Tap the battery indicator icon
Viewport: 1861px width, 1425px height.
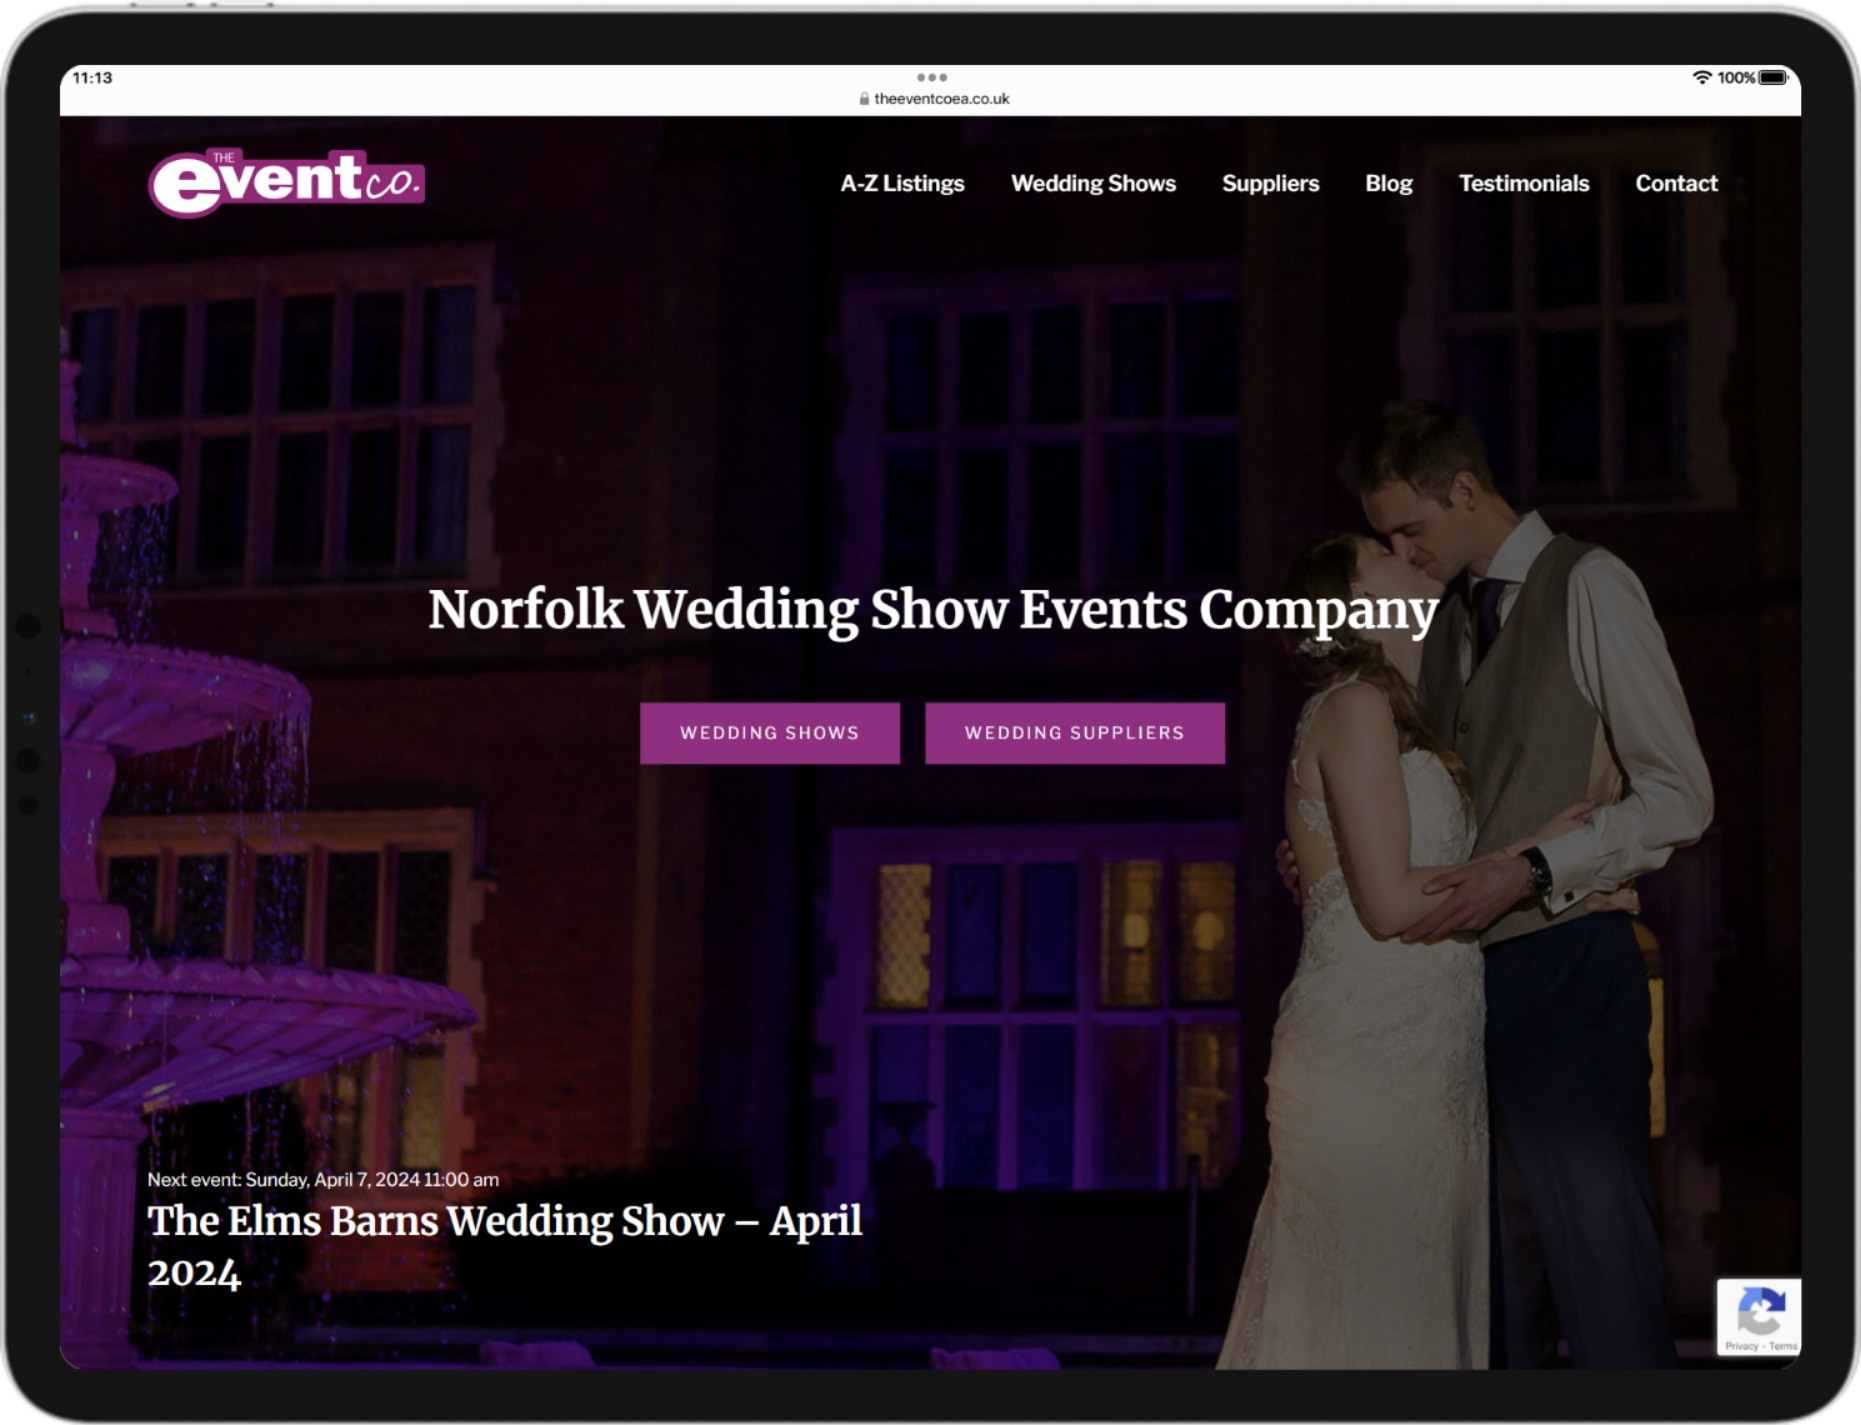point(1773,77)
